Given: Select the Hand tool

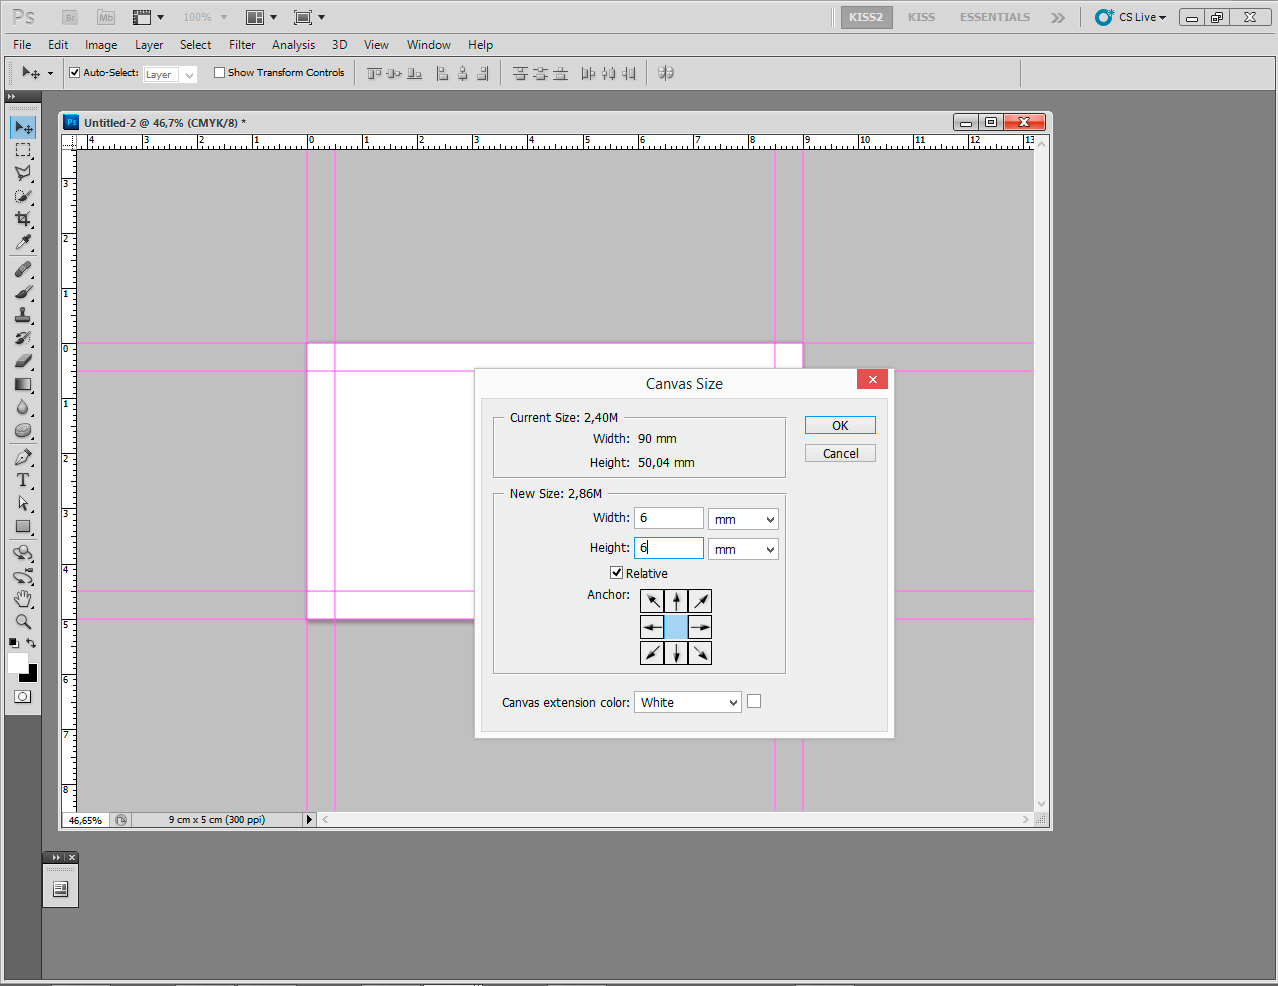Looking at the screenshot, I should 23,600.
